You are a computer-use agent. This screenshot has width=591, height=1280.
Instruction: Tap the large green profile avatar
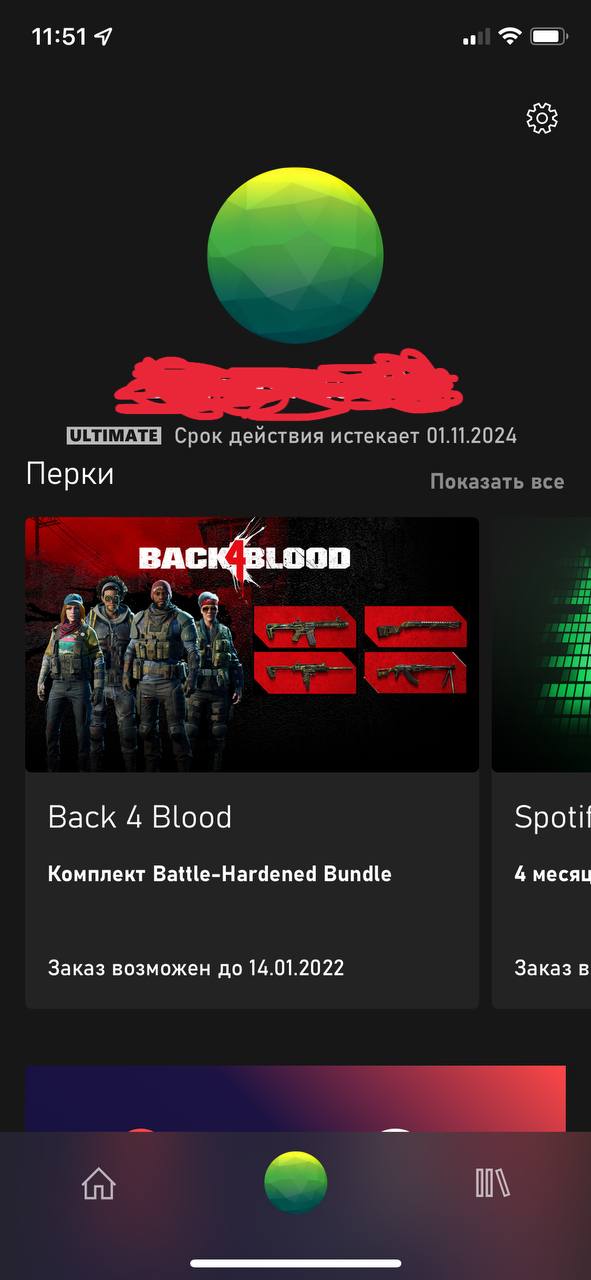(295, 256)
